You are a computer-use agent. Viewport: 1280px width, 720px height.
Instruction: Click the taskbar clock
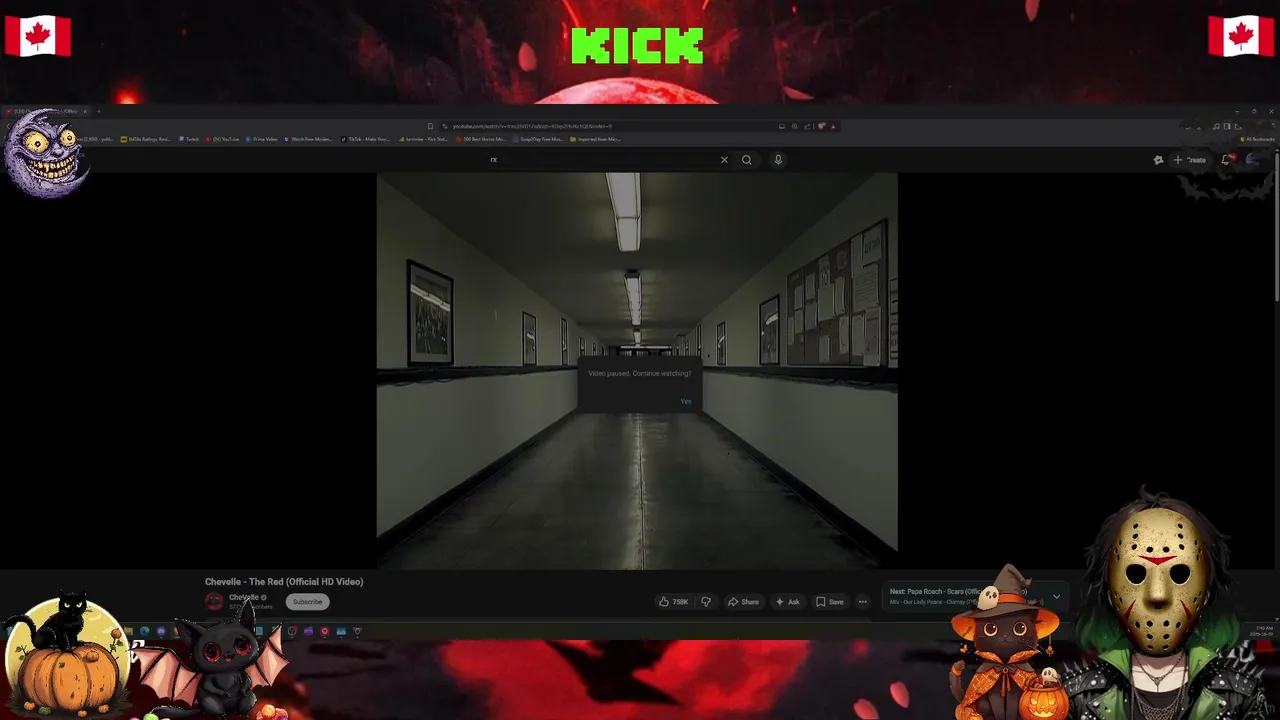1264,630
